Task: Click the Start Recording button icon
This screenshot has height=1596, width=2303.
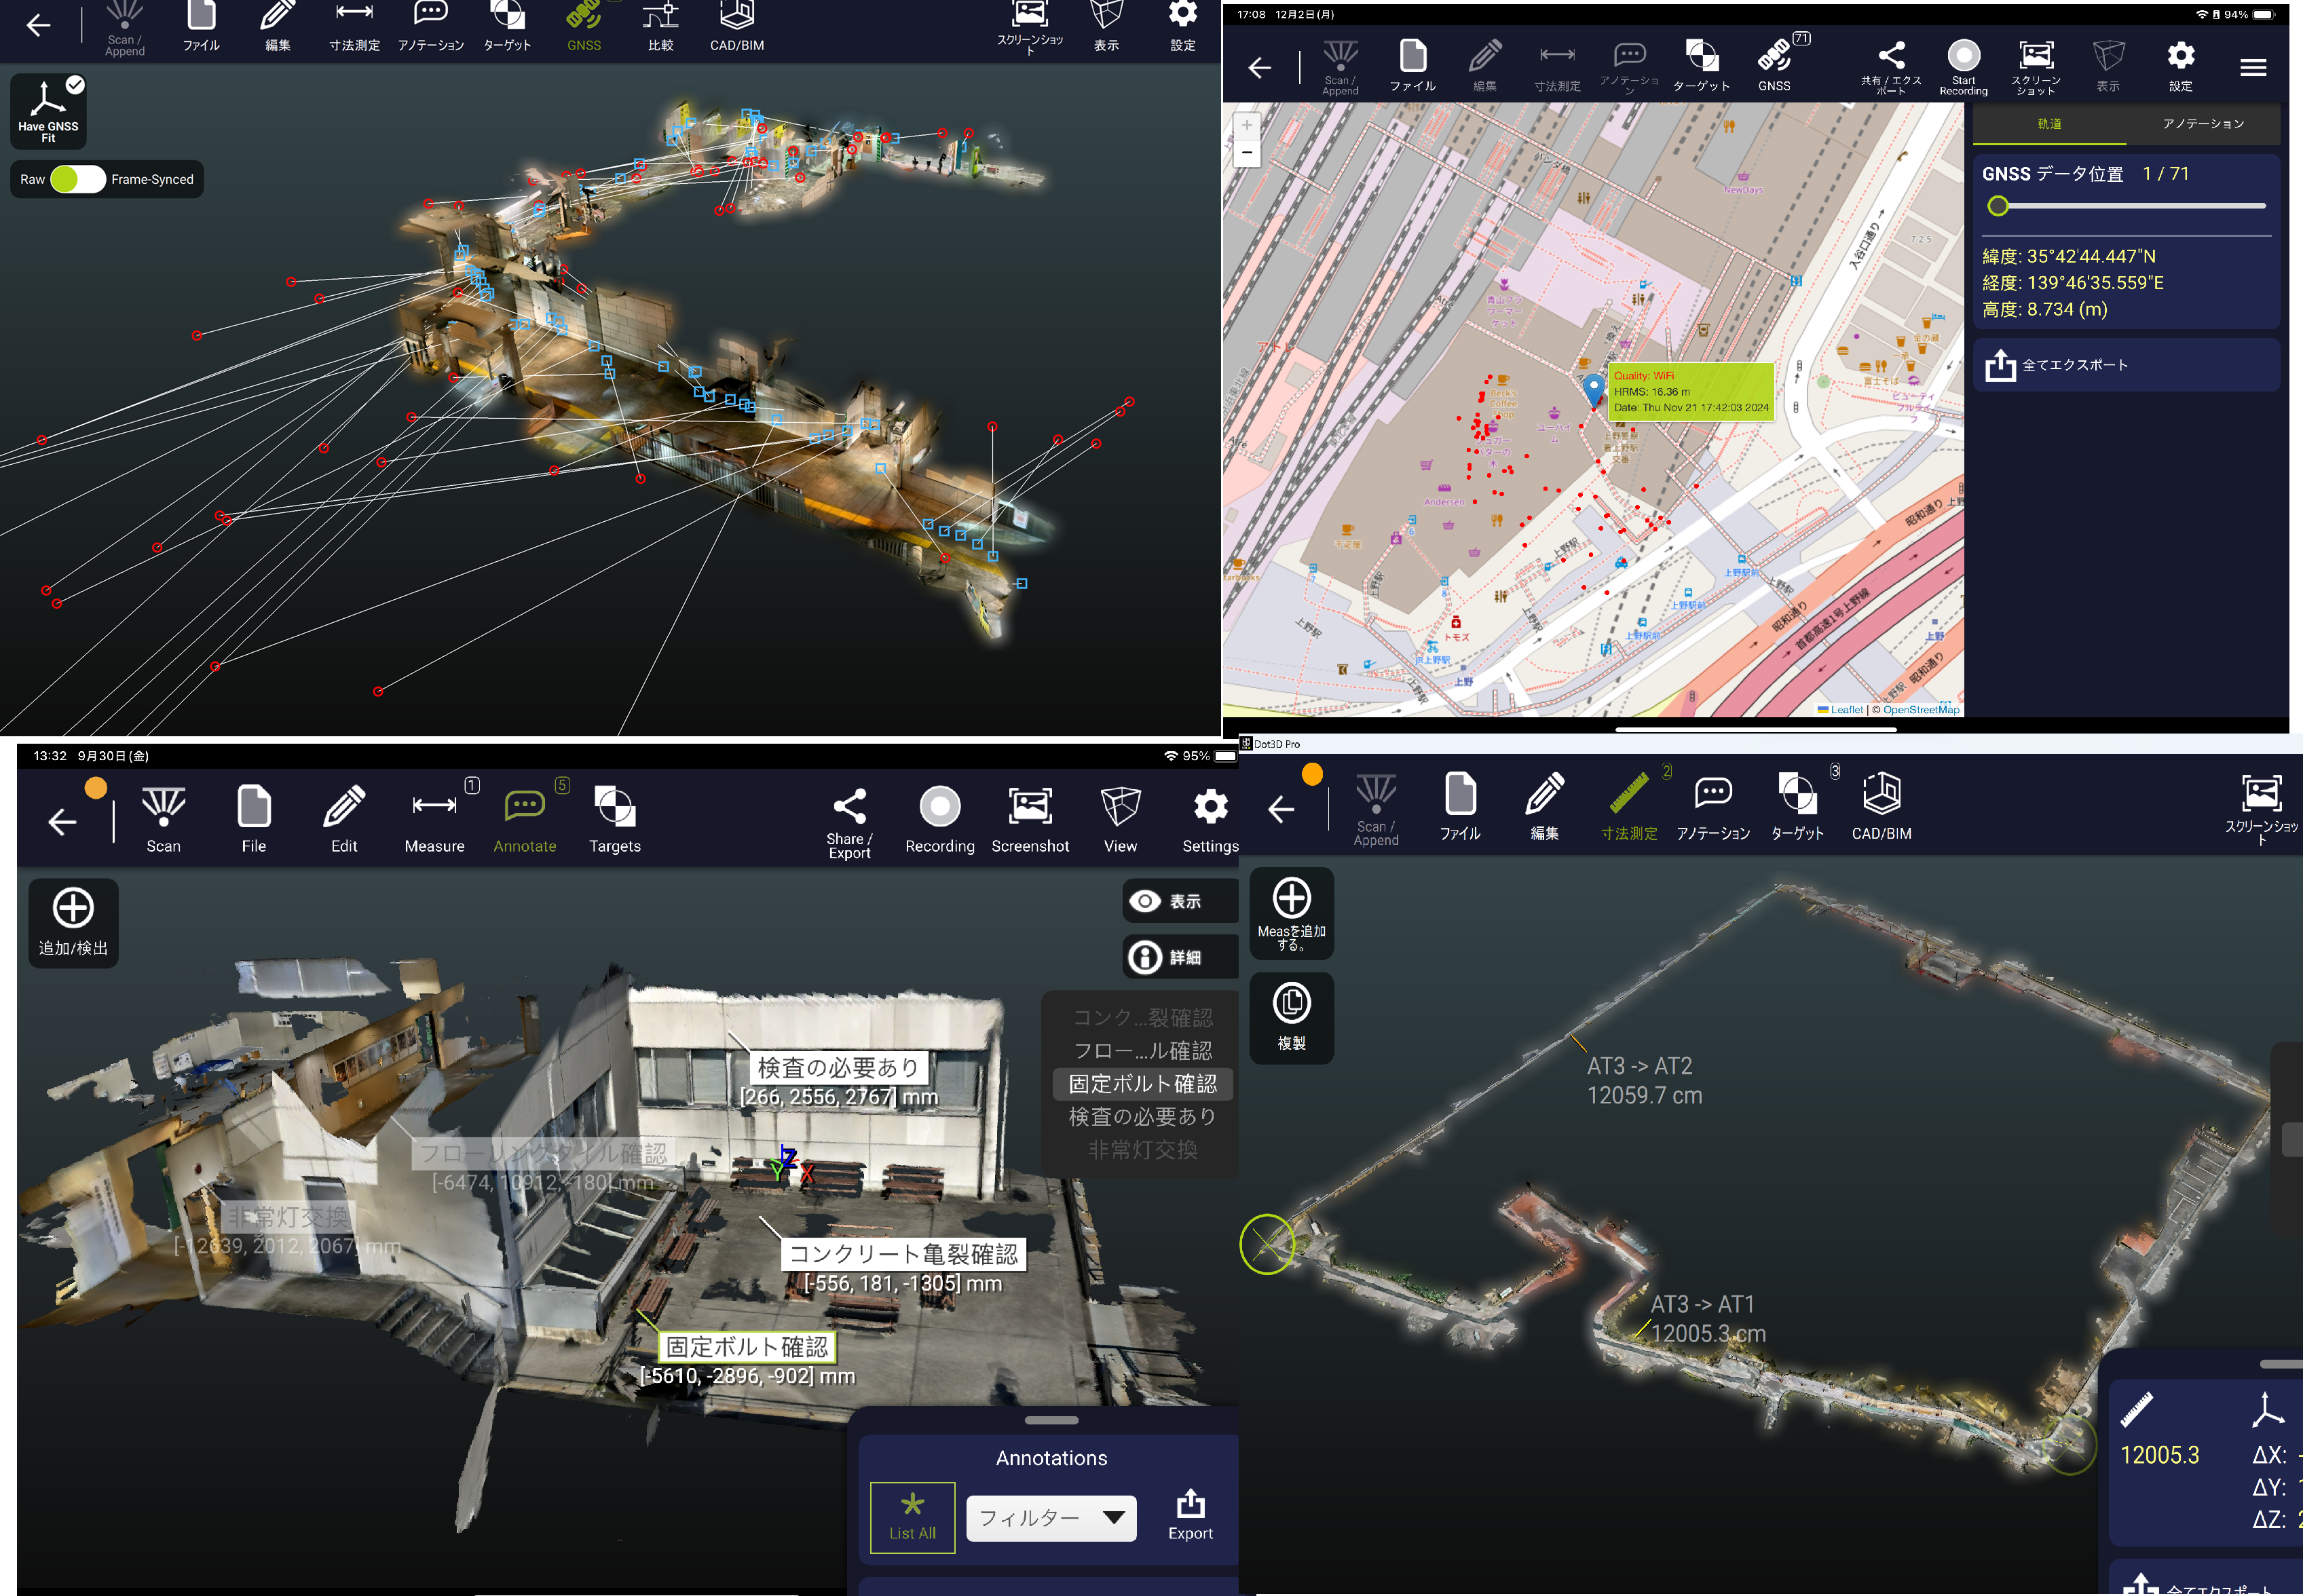Action: point(1963,56)
